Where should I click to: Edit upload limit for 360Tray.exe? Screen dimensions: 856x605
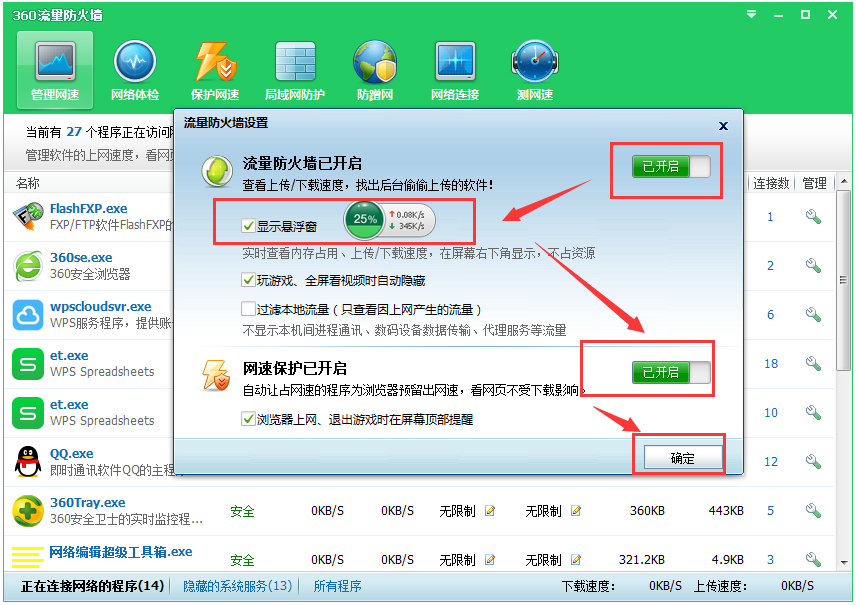click(576, 511)
